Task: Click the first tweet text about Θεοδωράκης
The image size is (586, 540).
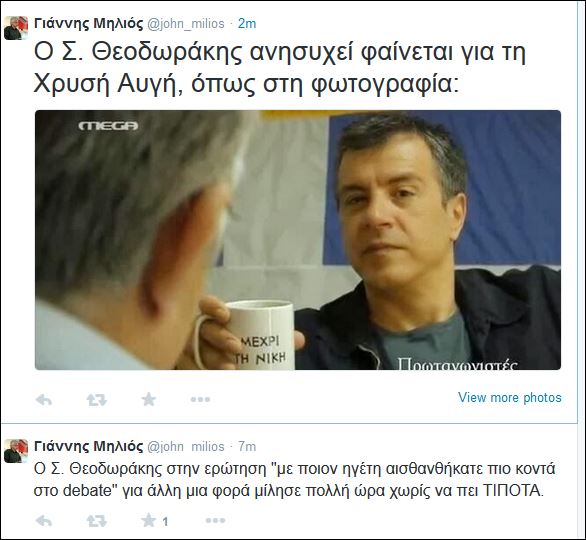Action: pos(280,69)
